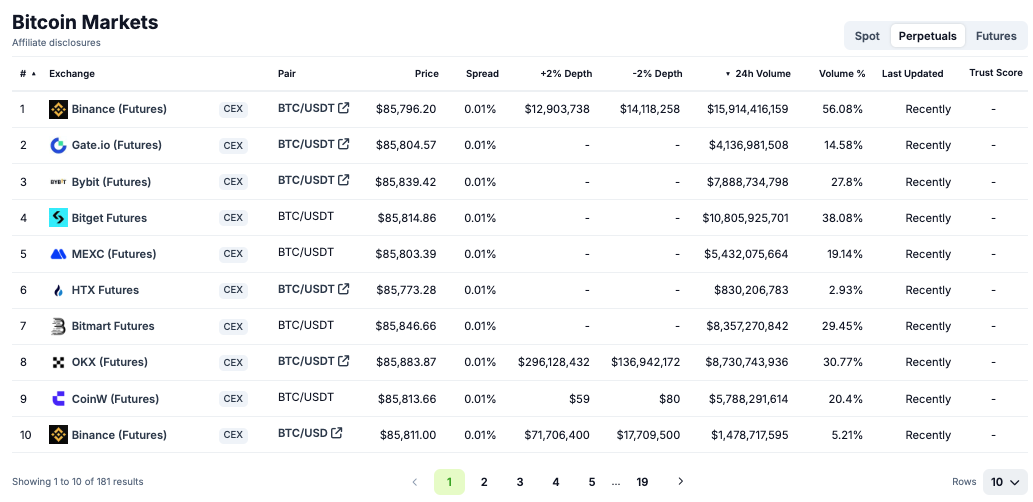Open Affiliate disclosures link
Viewport: 1033px width, 502px height.
56,43
